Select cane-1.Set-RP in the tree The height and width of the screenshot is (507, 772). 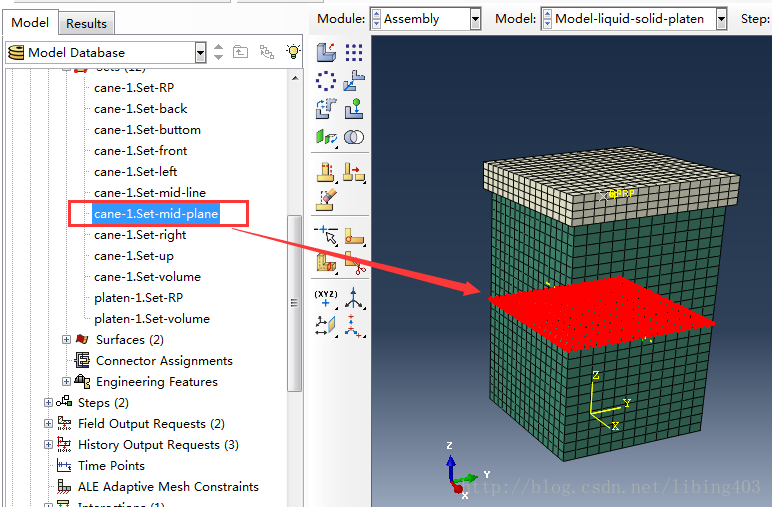134,88
